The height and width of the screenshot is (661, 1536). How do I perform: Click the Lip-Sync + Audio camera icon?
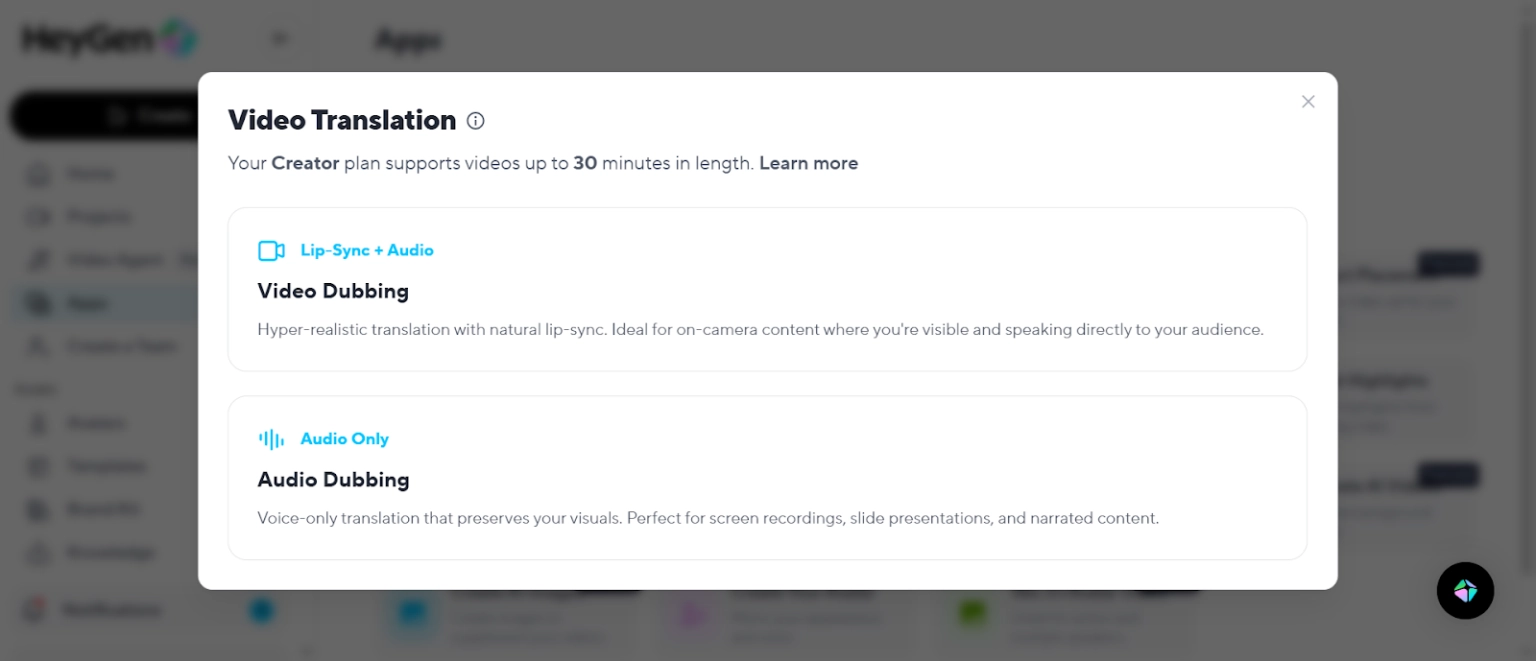(x=271, y=250)
